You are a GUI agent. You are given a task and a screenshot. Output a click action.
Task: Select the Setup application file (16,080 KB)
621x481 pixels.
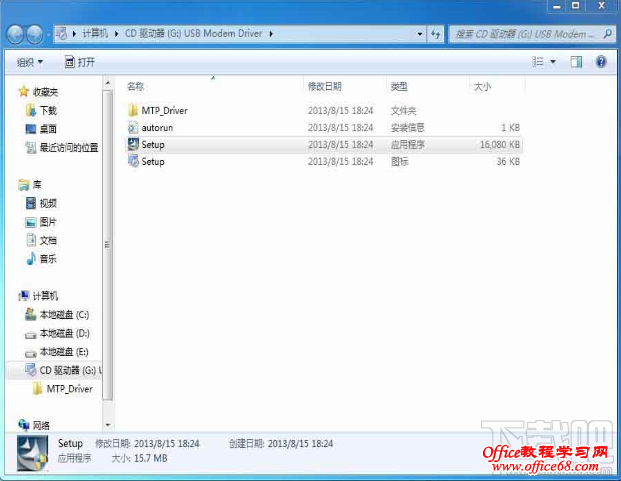[x=324, y=144]
